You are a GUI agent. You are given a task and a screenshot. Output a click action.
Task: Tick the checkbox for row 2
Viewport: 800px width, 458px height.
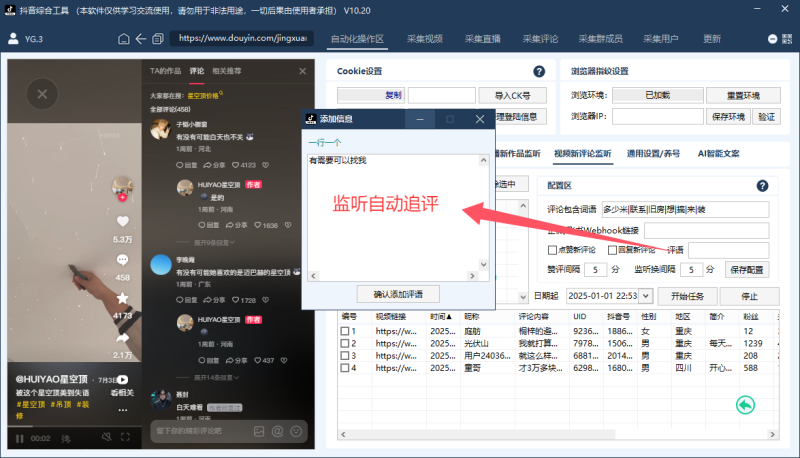[345, 343]
